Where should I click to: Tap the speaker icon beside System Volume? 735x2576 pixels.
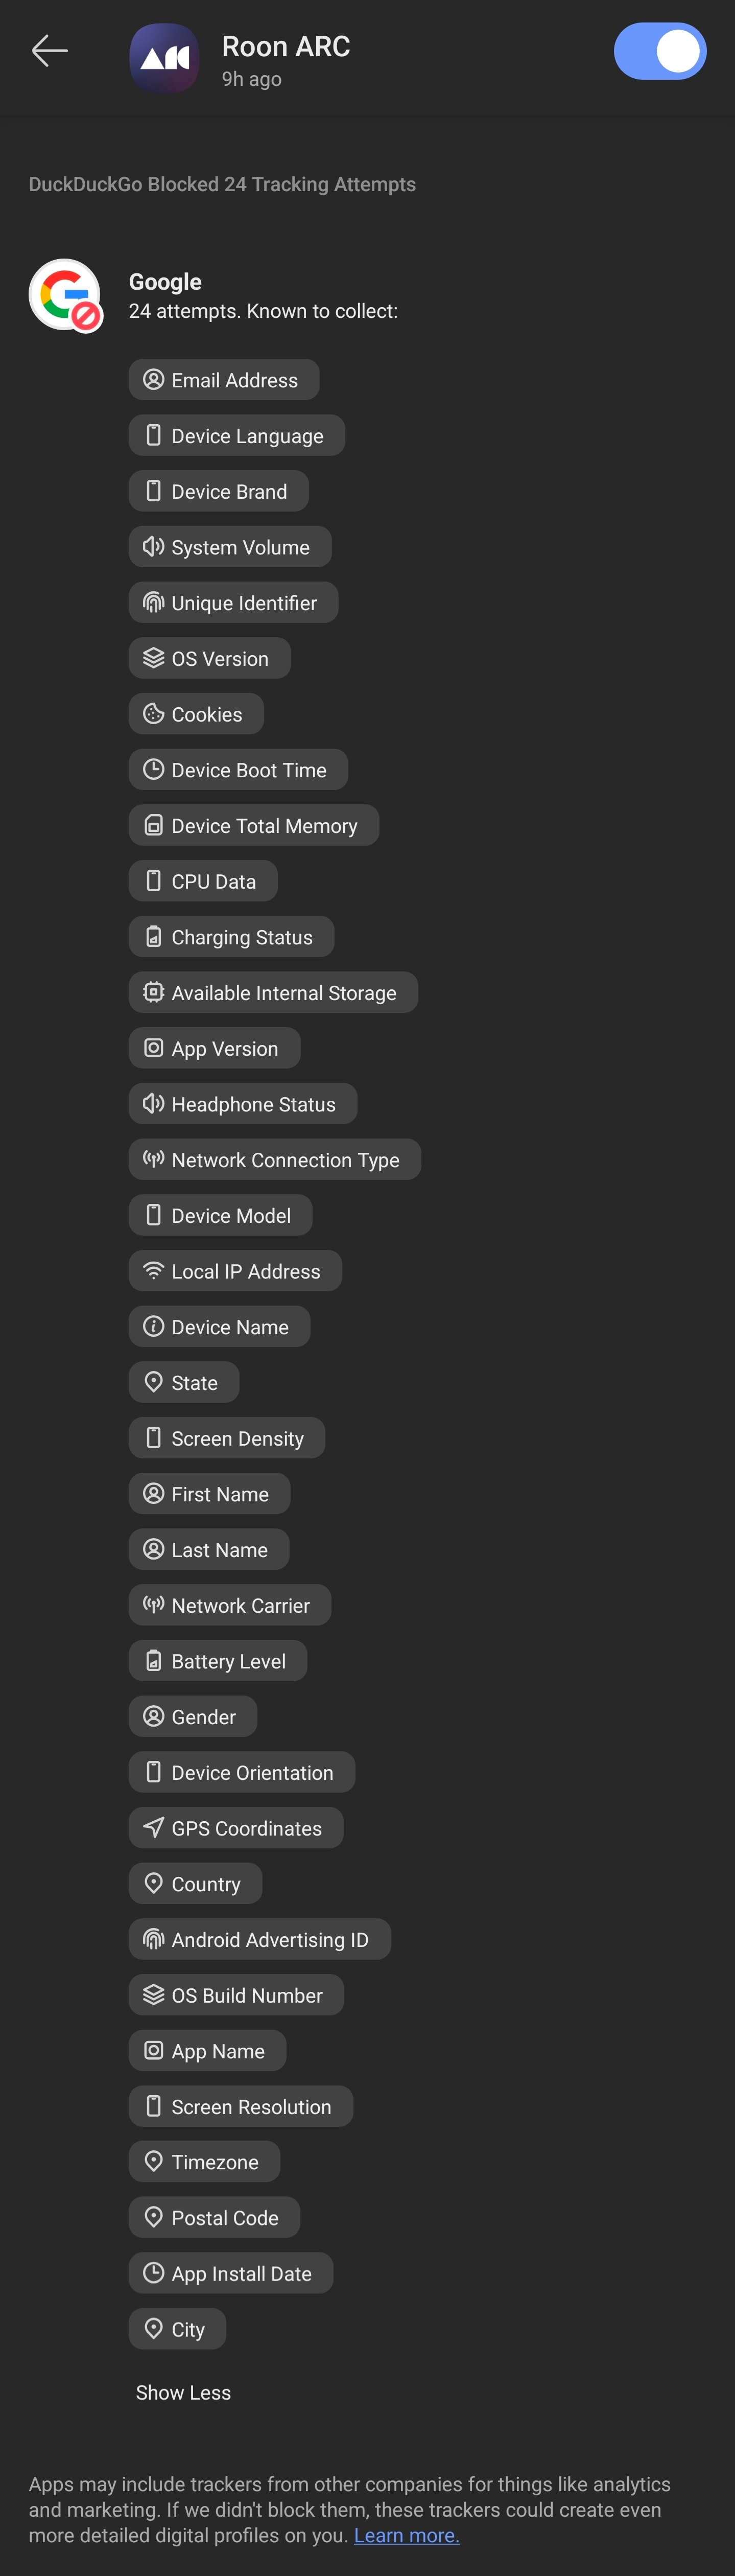coord(153,547)
